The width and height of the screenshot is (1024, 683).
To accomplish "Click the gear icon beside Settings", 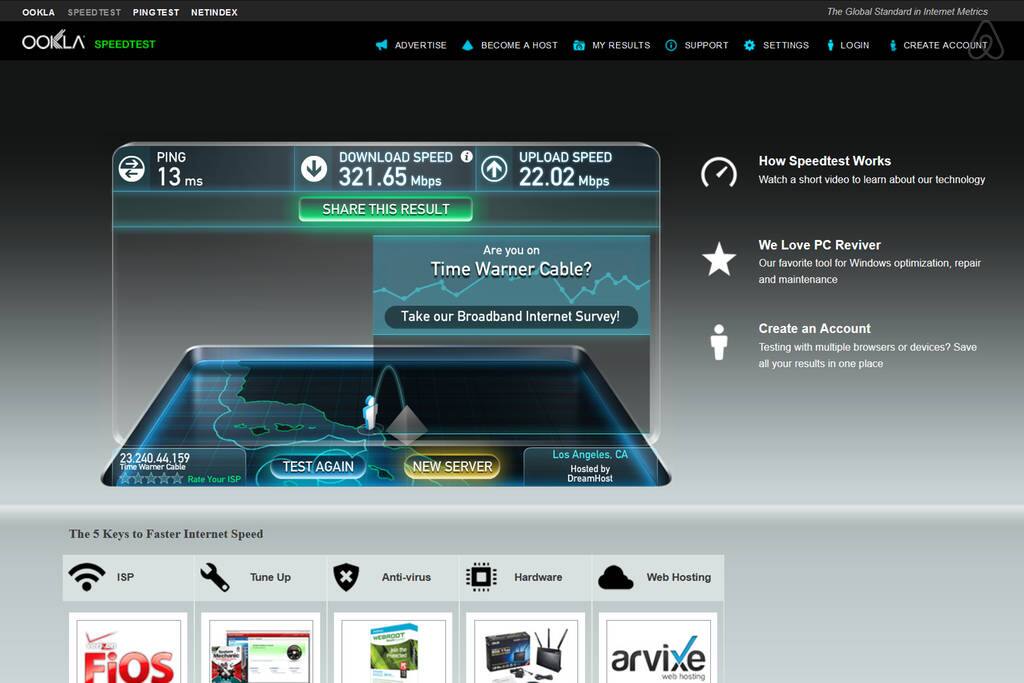I will [749, 45].
